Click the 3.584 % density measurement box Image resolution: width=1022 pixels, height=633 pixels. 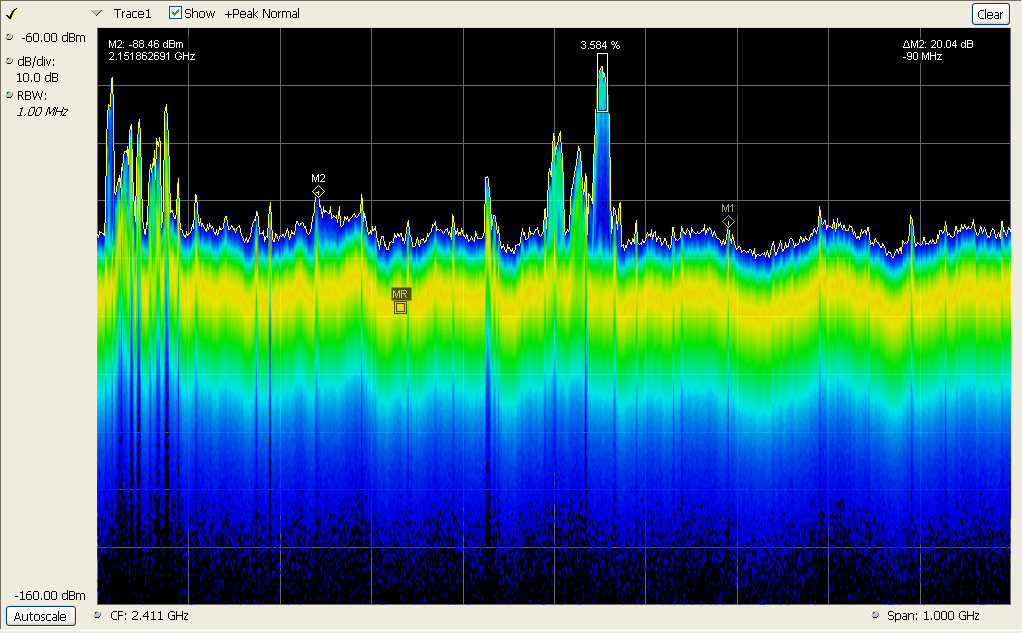click(x=602, y=82)
